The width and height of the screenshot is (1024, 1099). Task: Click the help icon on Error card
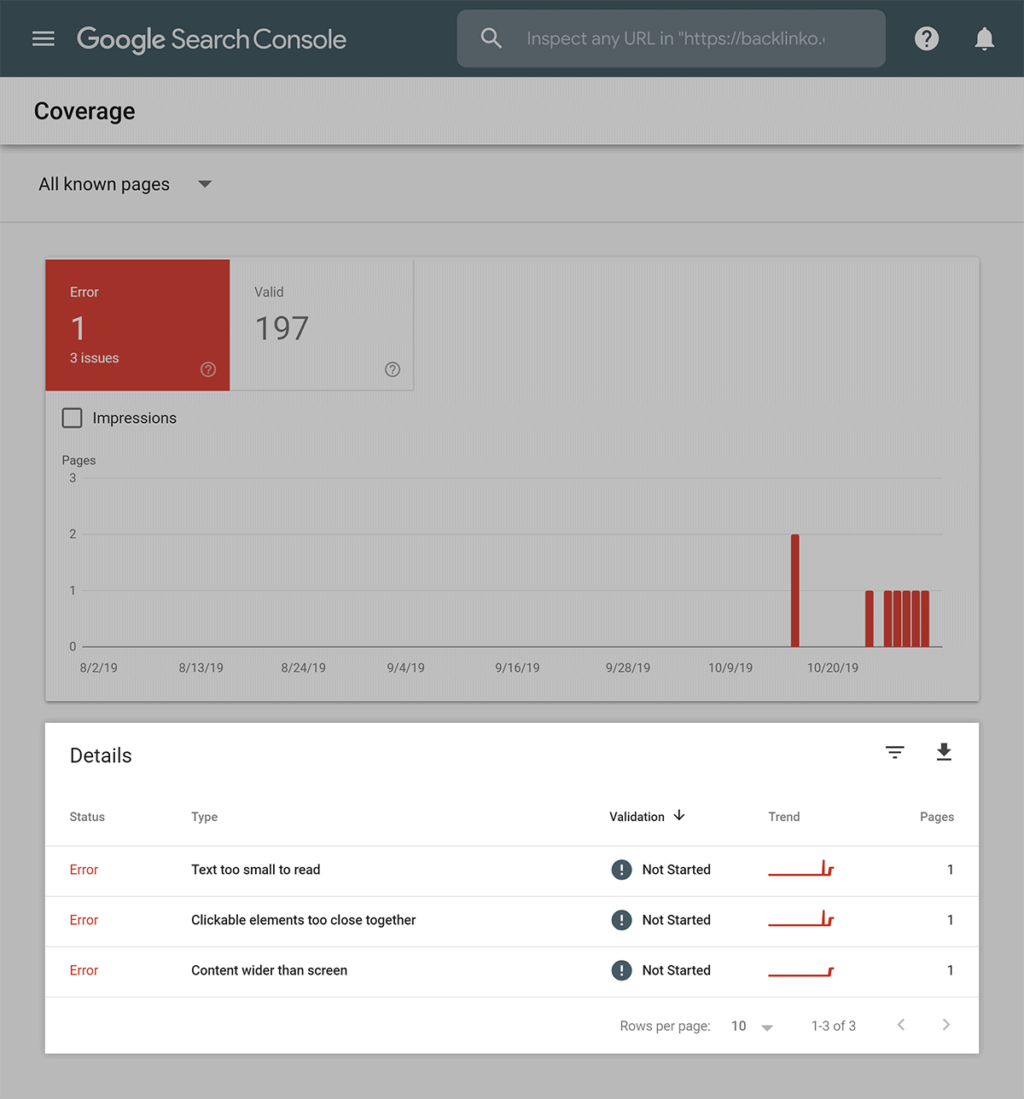[208, 370]
